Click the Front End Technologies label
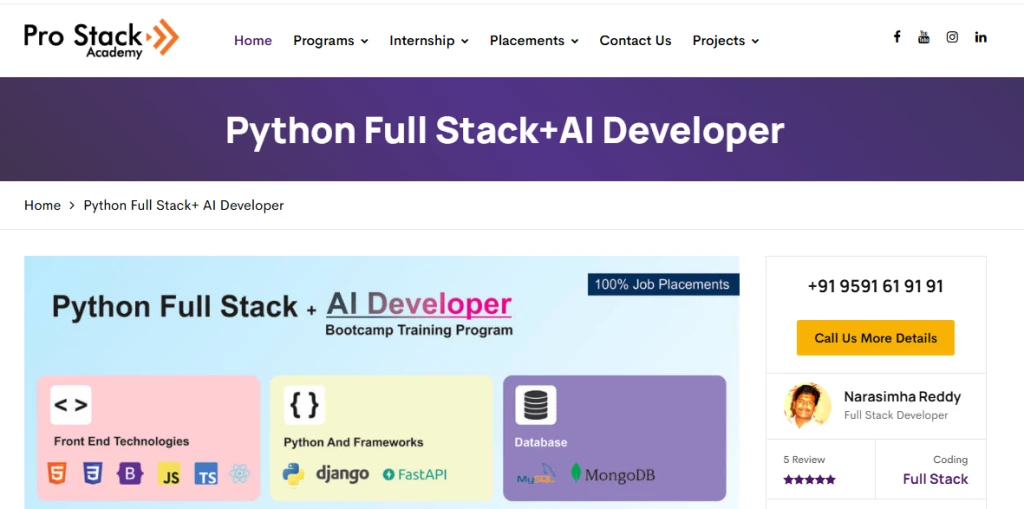 [121, 441]
